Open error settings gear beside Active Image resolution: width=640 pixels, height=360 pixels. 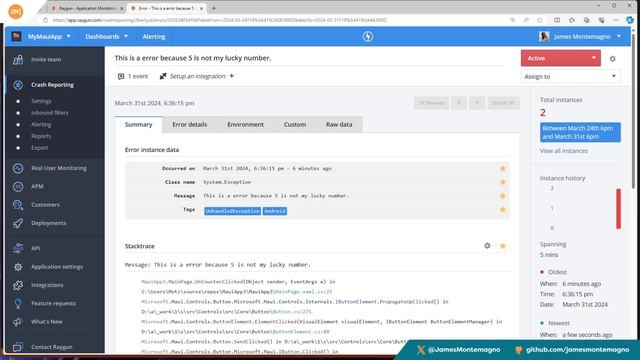(x=613, y=59)
